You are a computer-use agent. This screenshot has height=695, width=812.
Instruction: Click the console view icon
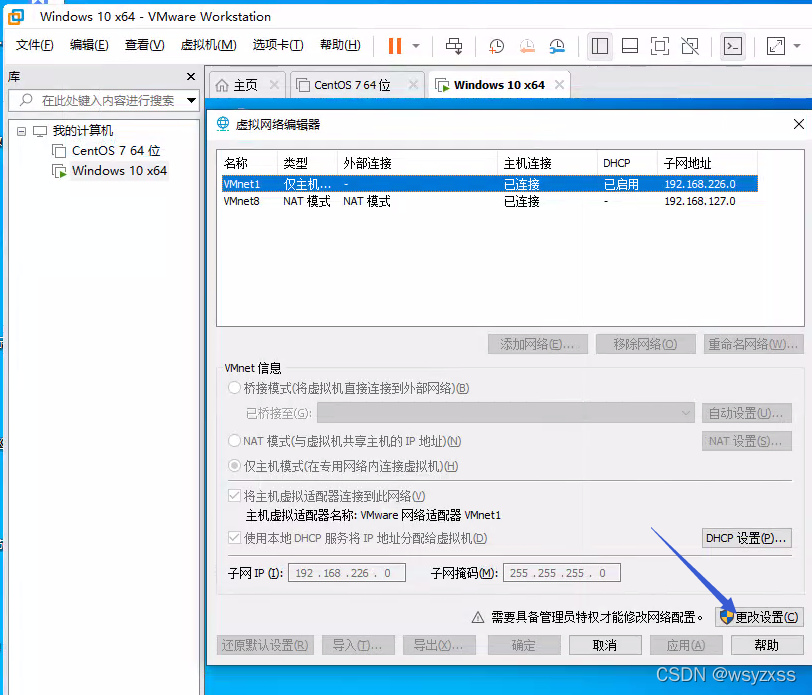click(733, 46)
